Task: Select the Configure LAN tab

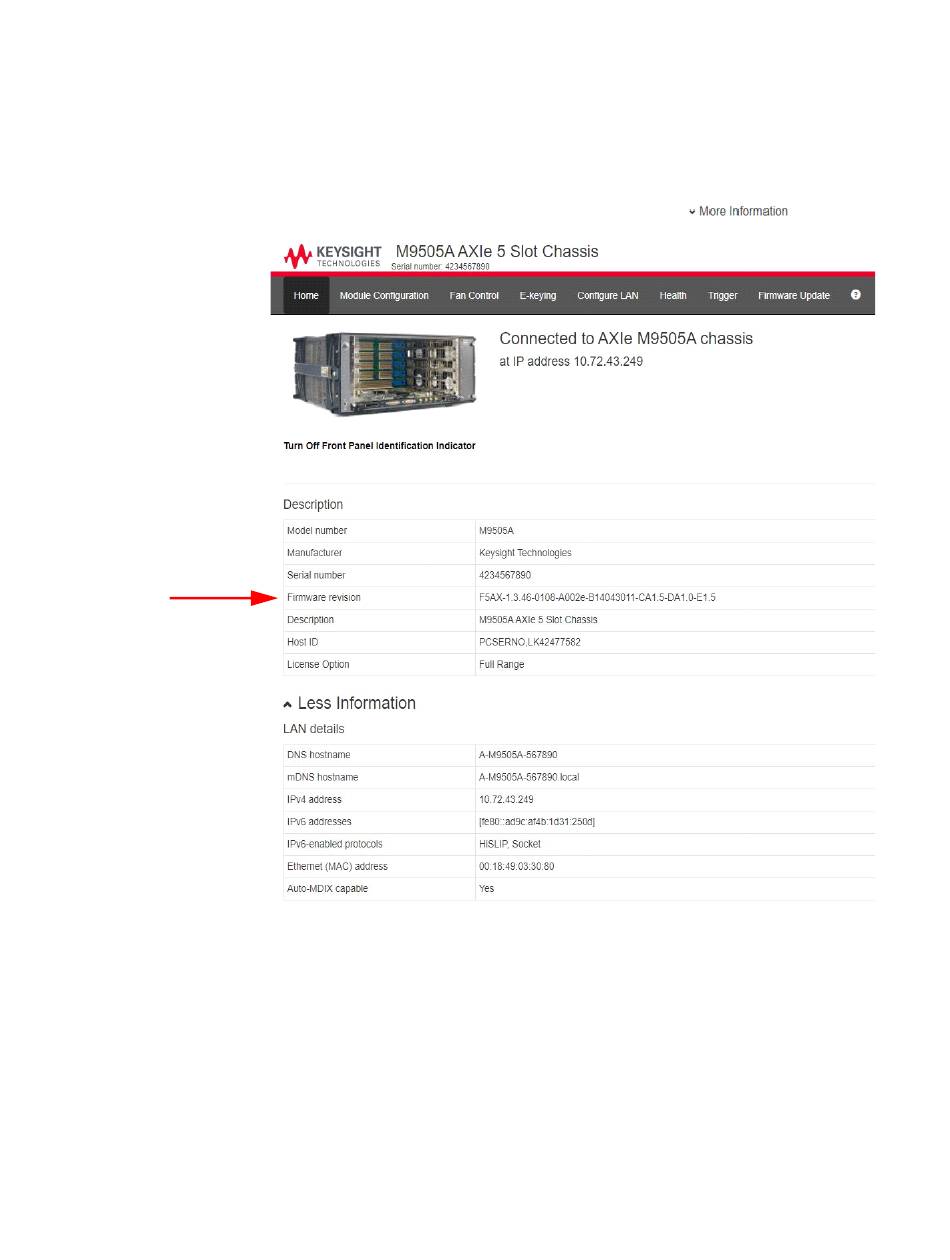Action: tap(608, 296)
